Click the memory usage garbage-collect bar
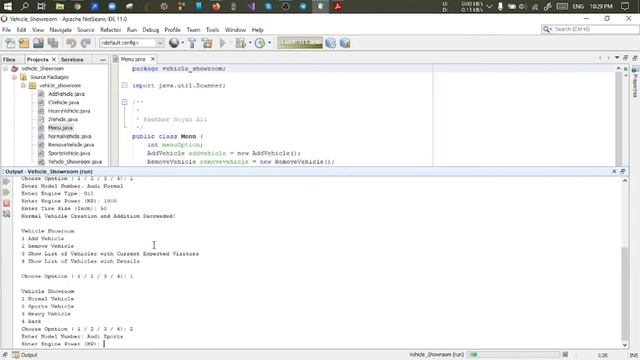The height and width of the screenshot is (360, 640). [300, 43]
